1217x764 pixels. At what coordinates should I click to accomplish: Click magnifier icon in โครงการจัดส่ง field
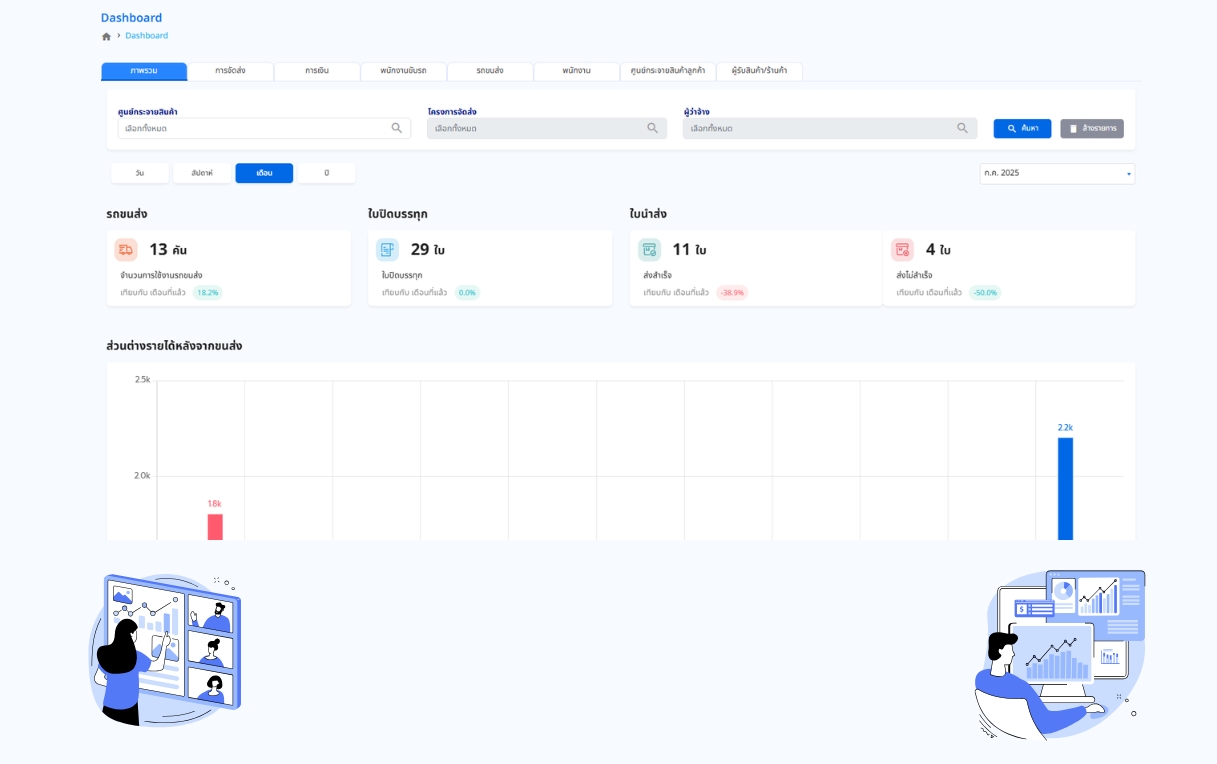click(x=653, y=128)
